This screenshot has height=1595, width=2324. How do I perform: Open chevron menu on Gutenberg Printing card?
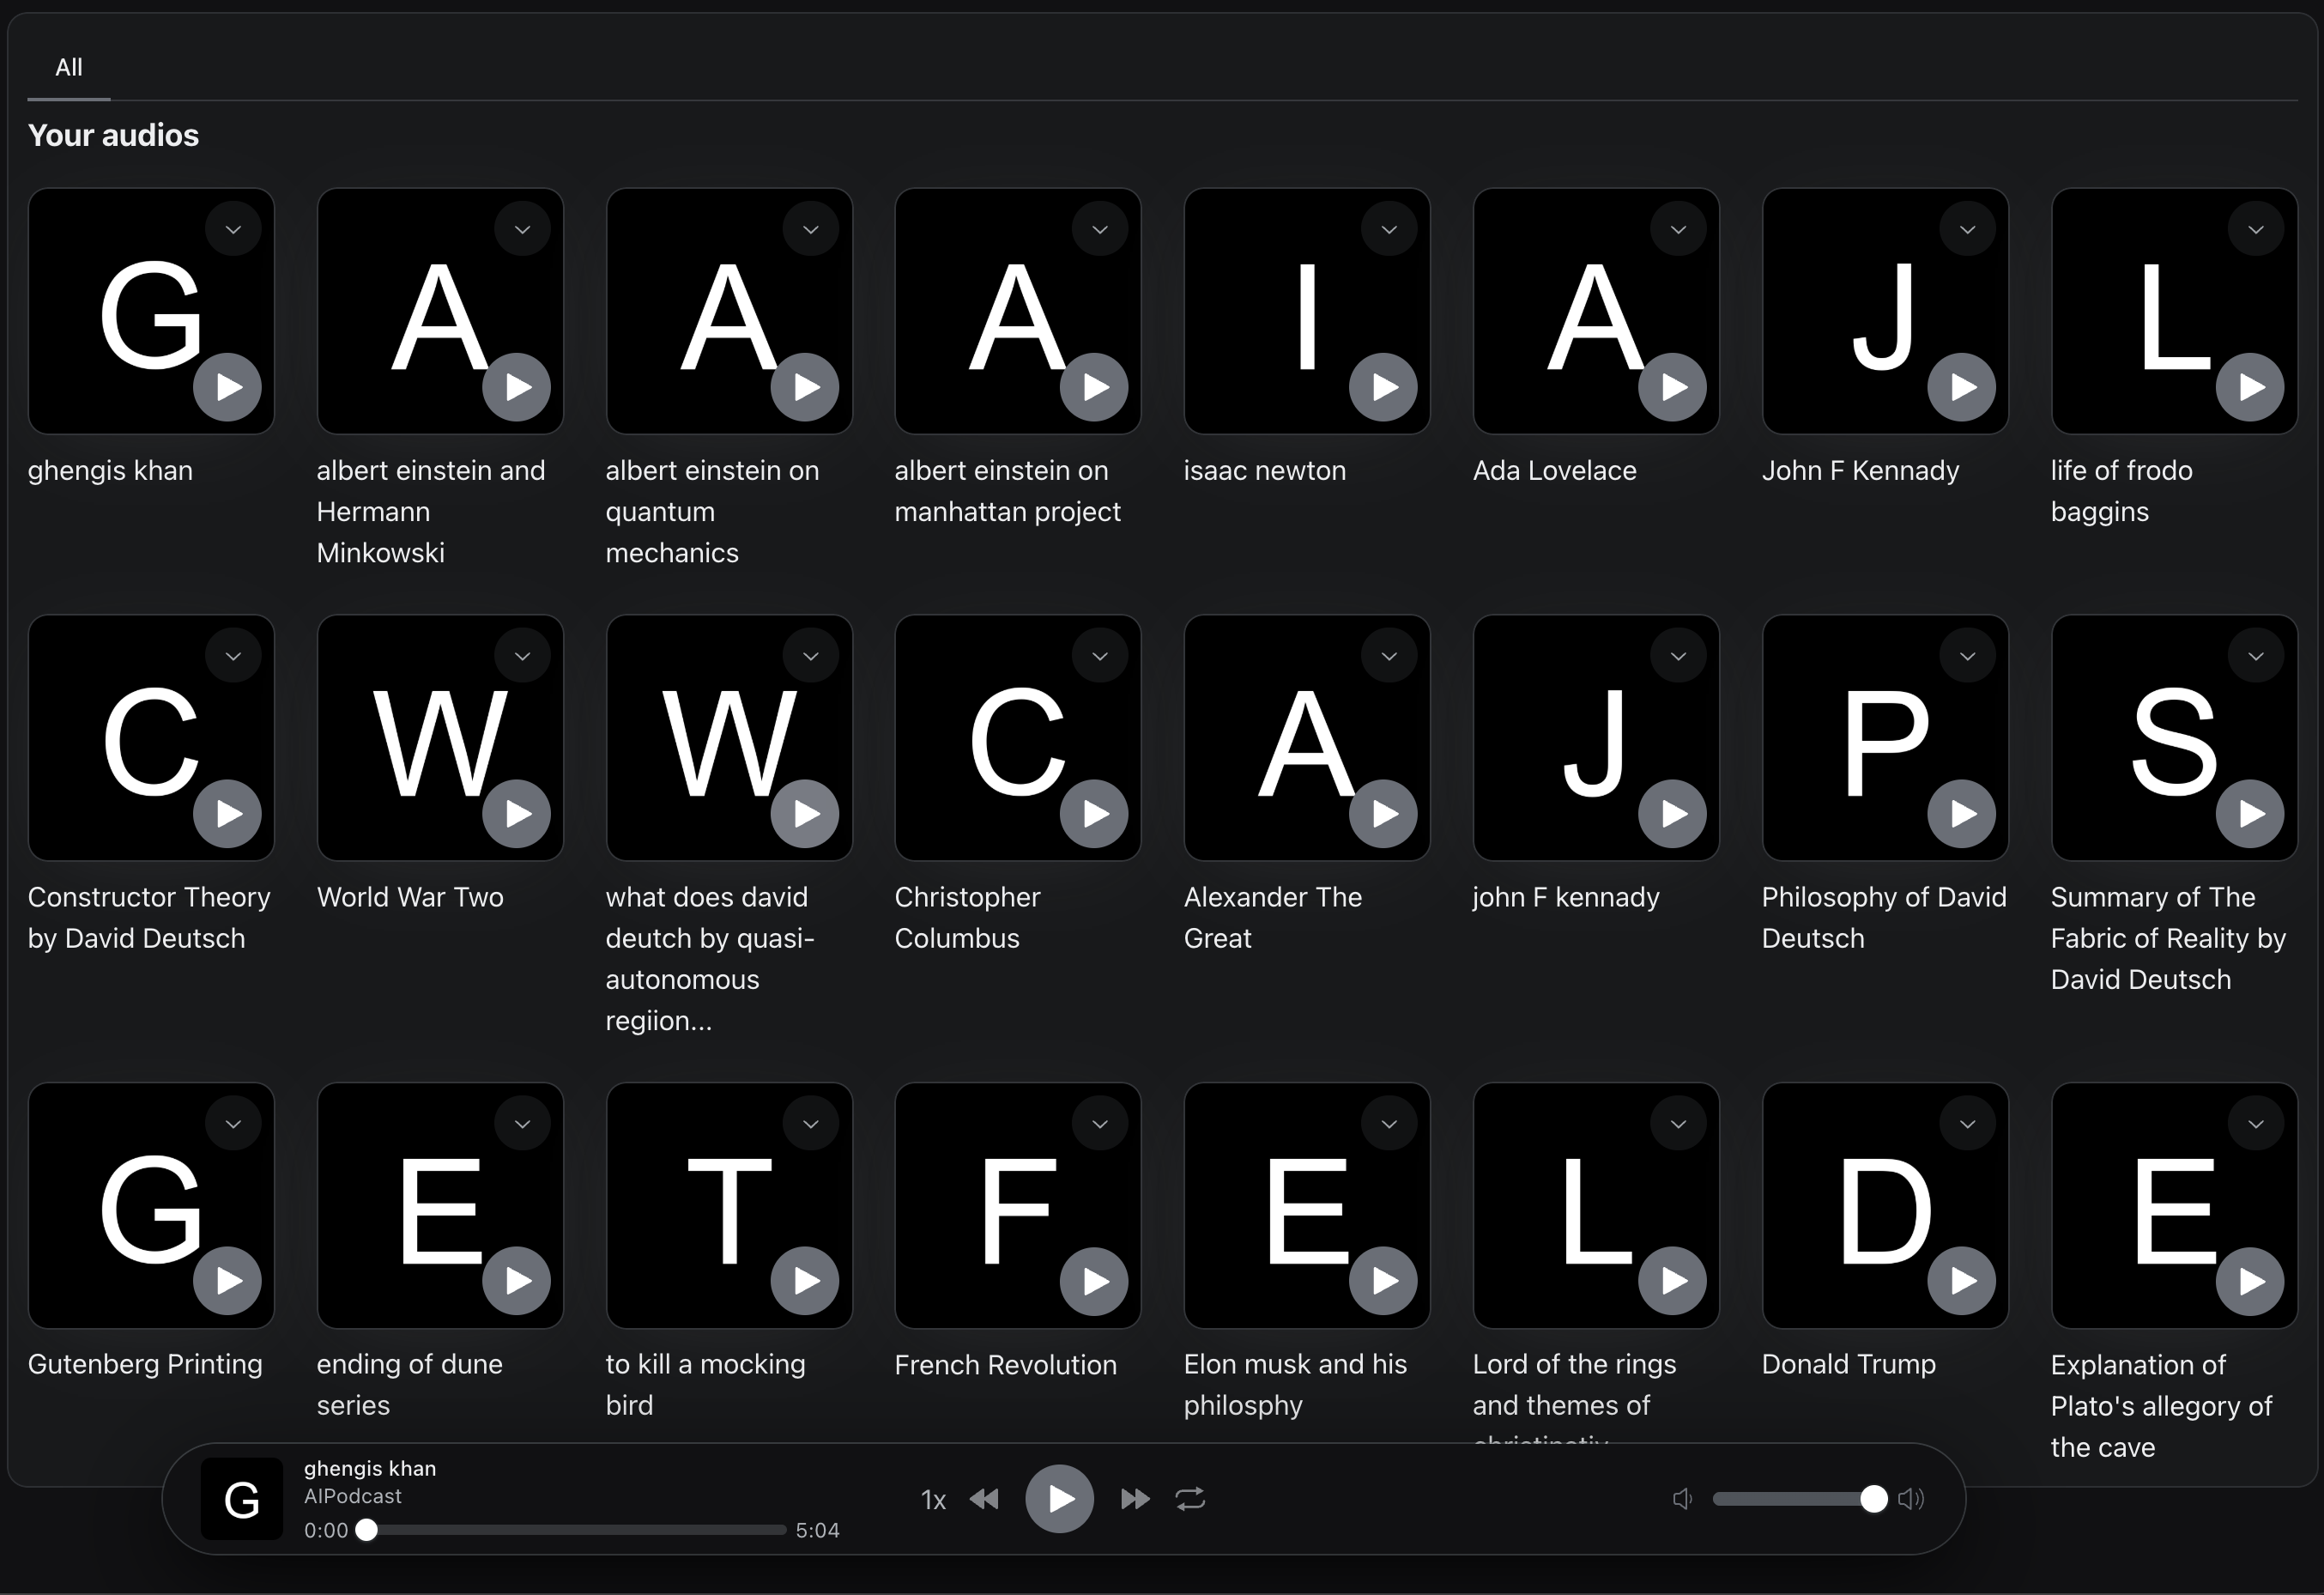click(x=233, y=1124)
